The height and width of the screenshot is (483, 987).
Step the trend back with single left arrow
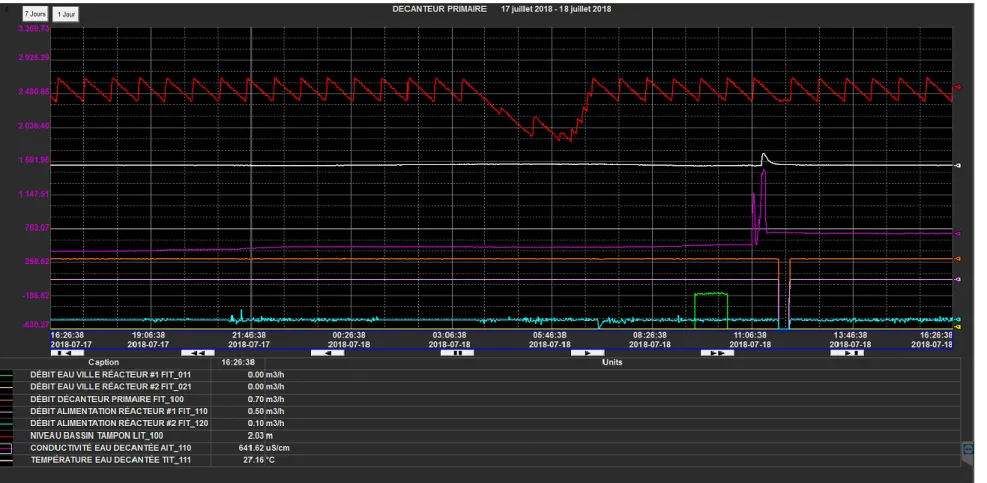pos(327,353)
